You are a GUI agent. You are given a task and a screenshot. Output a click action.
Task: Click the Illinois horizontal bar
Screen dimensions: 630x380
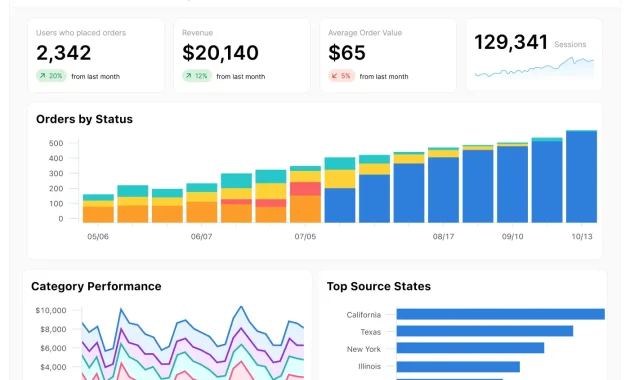pos(458,367)
